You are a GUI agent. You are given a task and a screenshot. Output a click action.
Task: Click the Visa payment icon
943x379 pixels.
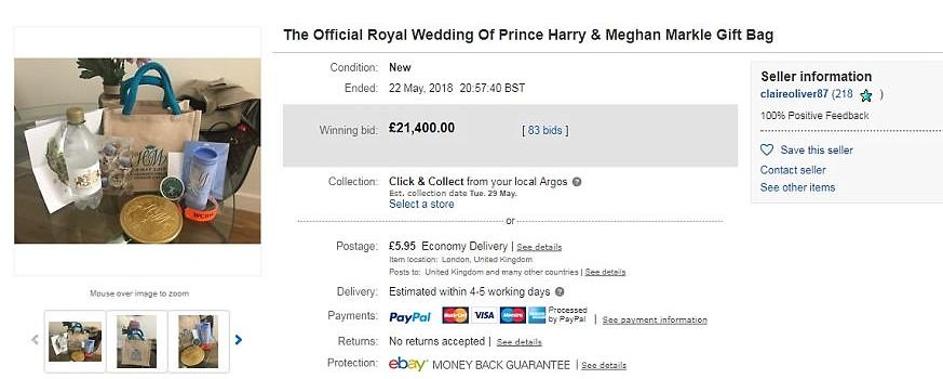point(484,315)
